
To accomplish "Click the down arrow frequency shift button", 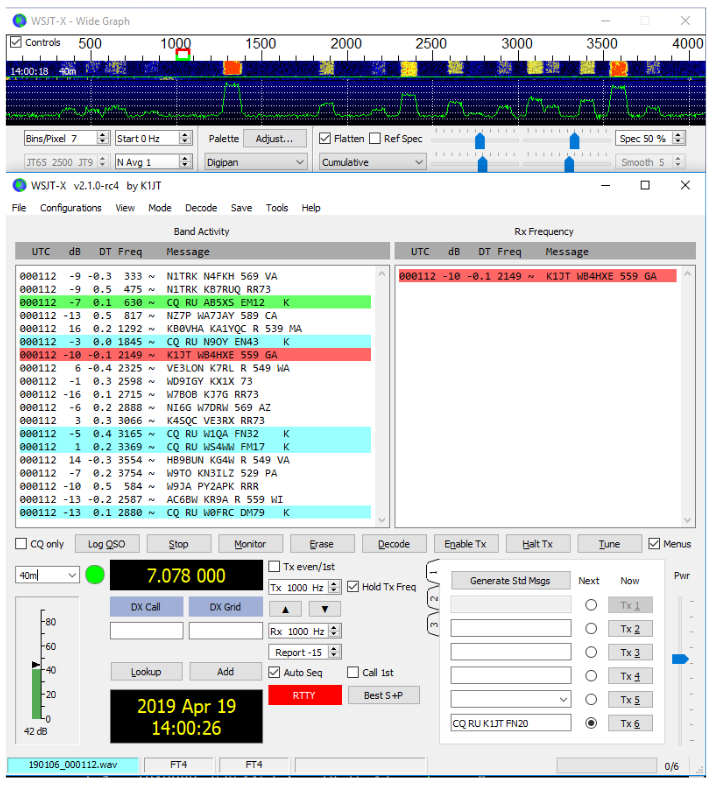I will (x=325, y=609).
